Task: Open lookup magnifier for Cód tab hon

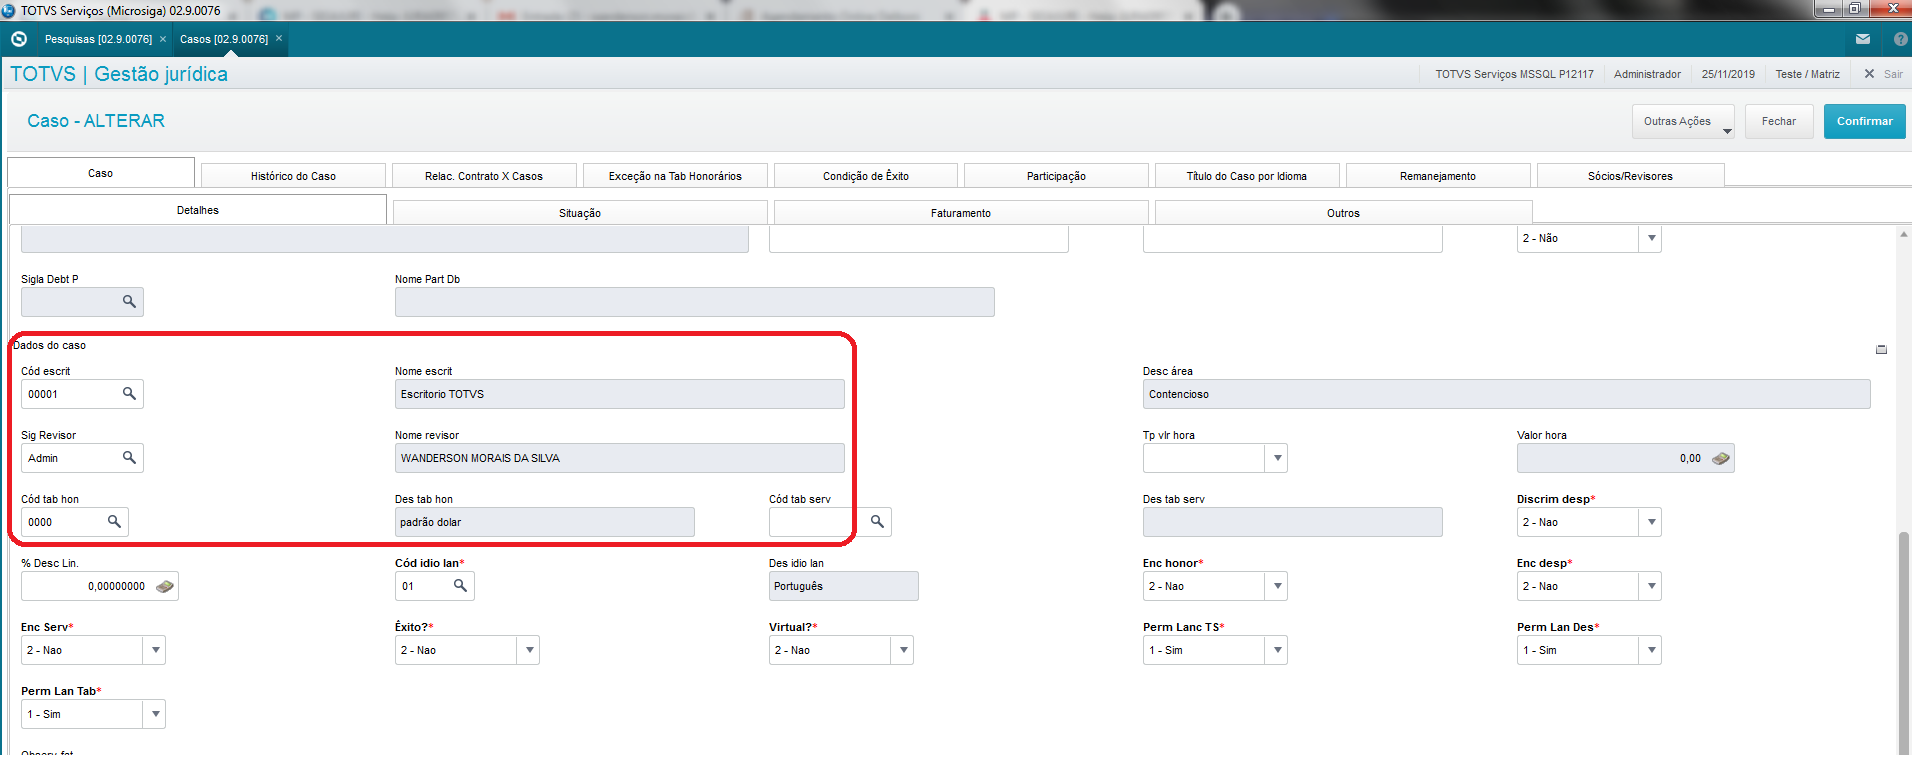Action: [114, 522]
